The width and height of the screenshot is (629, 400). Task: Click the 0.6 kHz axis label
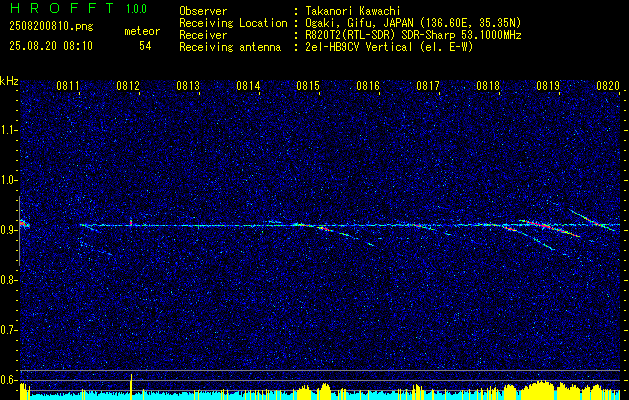point(8,380)
